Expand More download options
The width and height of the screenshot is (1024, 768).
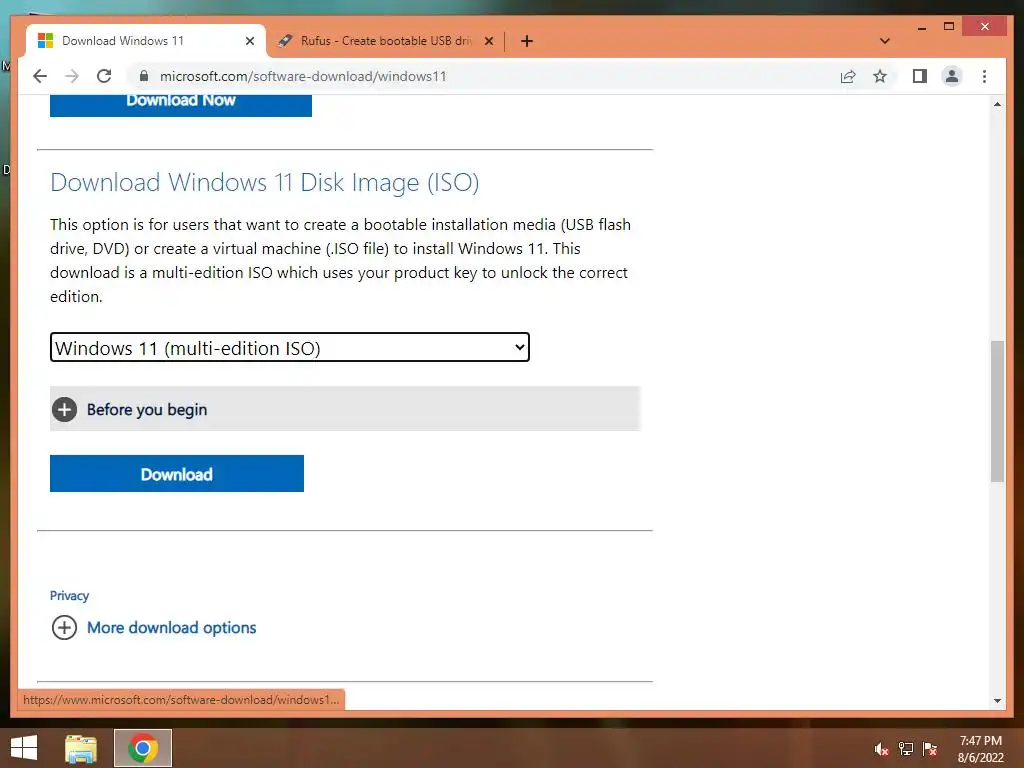(x=154, y=628)
